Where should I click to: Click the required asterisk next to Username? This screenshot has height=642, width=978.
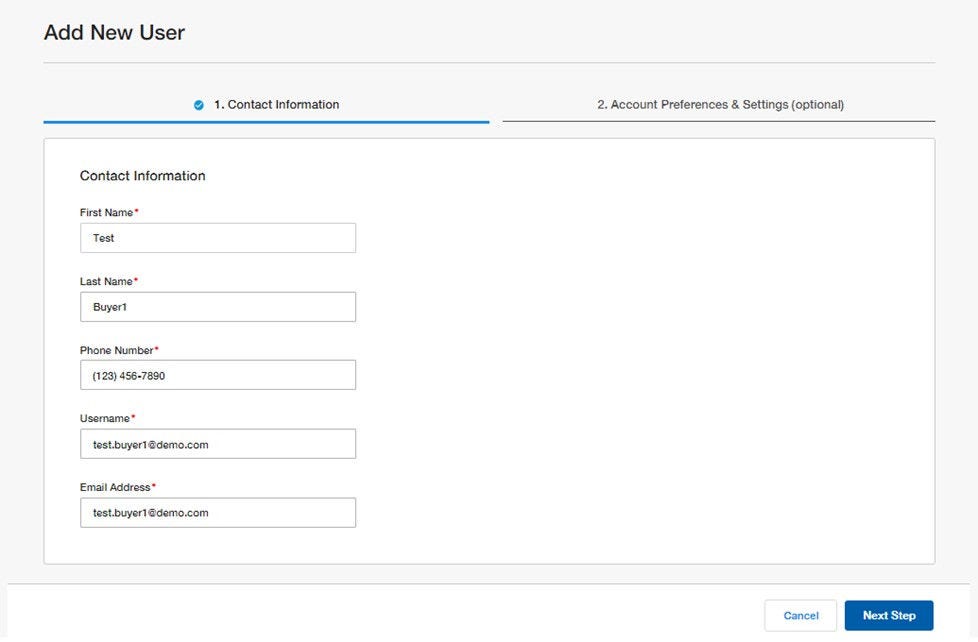133,416
